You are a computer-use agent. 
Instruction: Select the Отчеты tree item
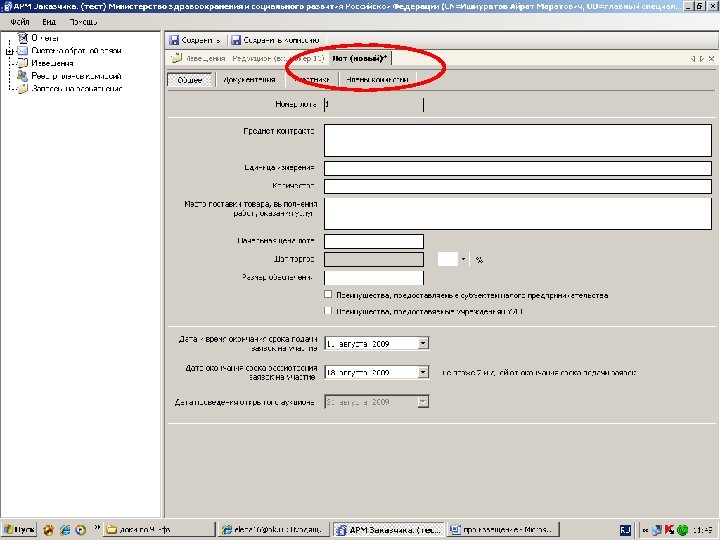point(45,38)
